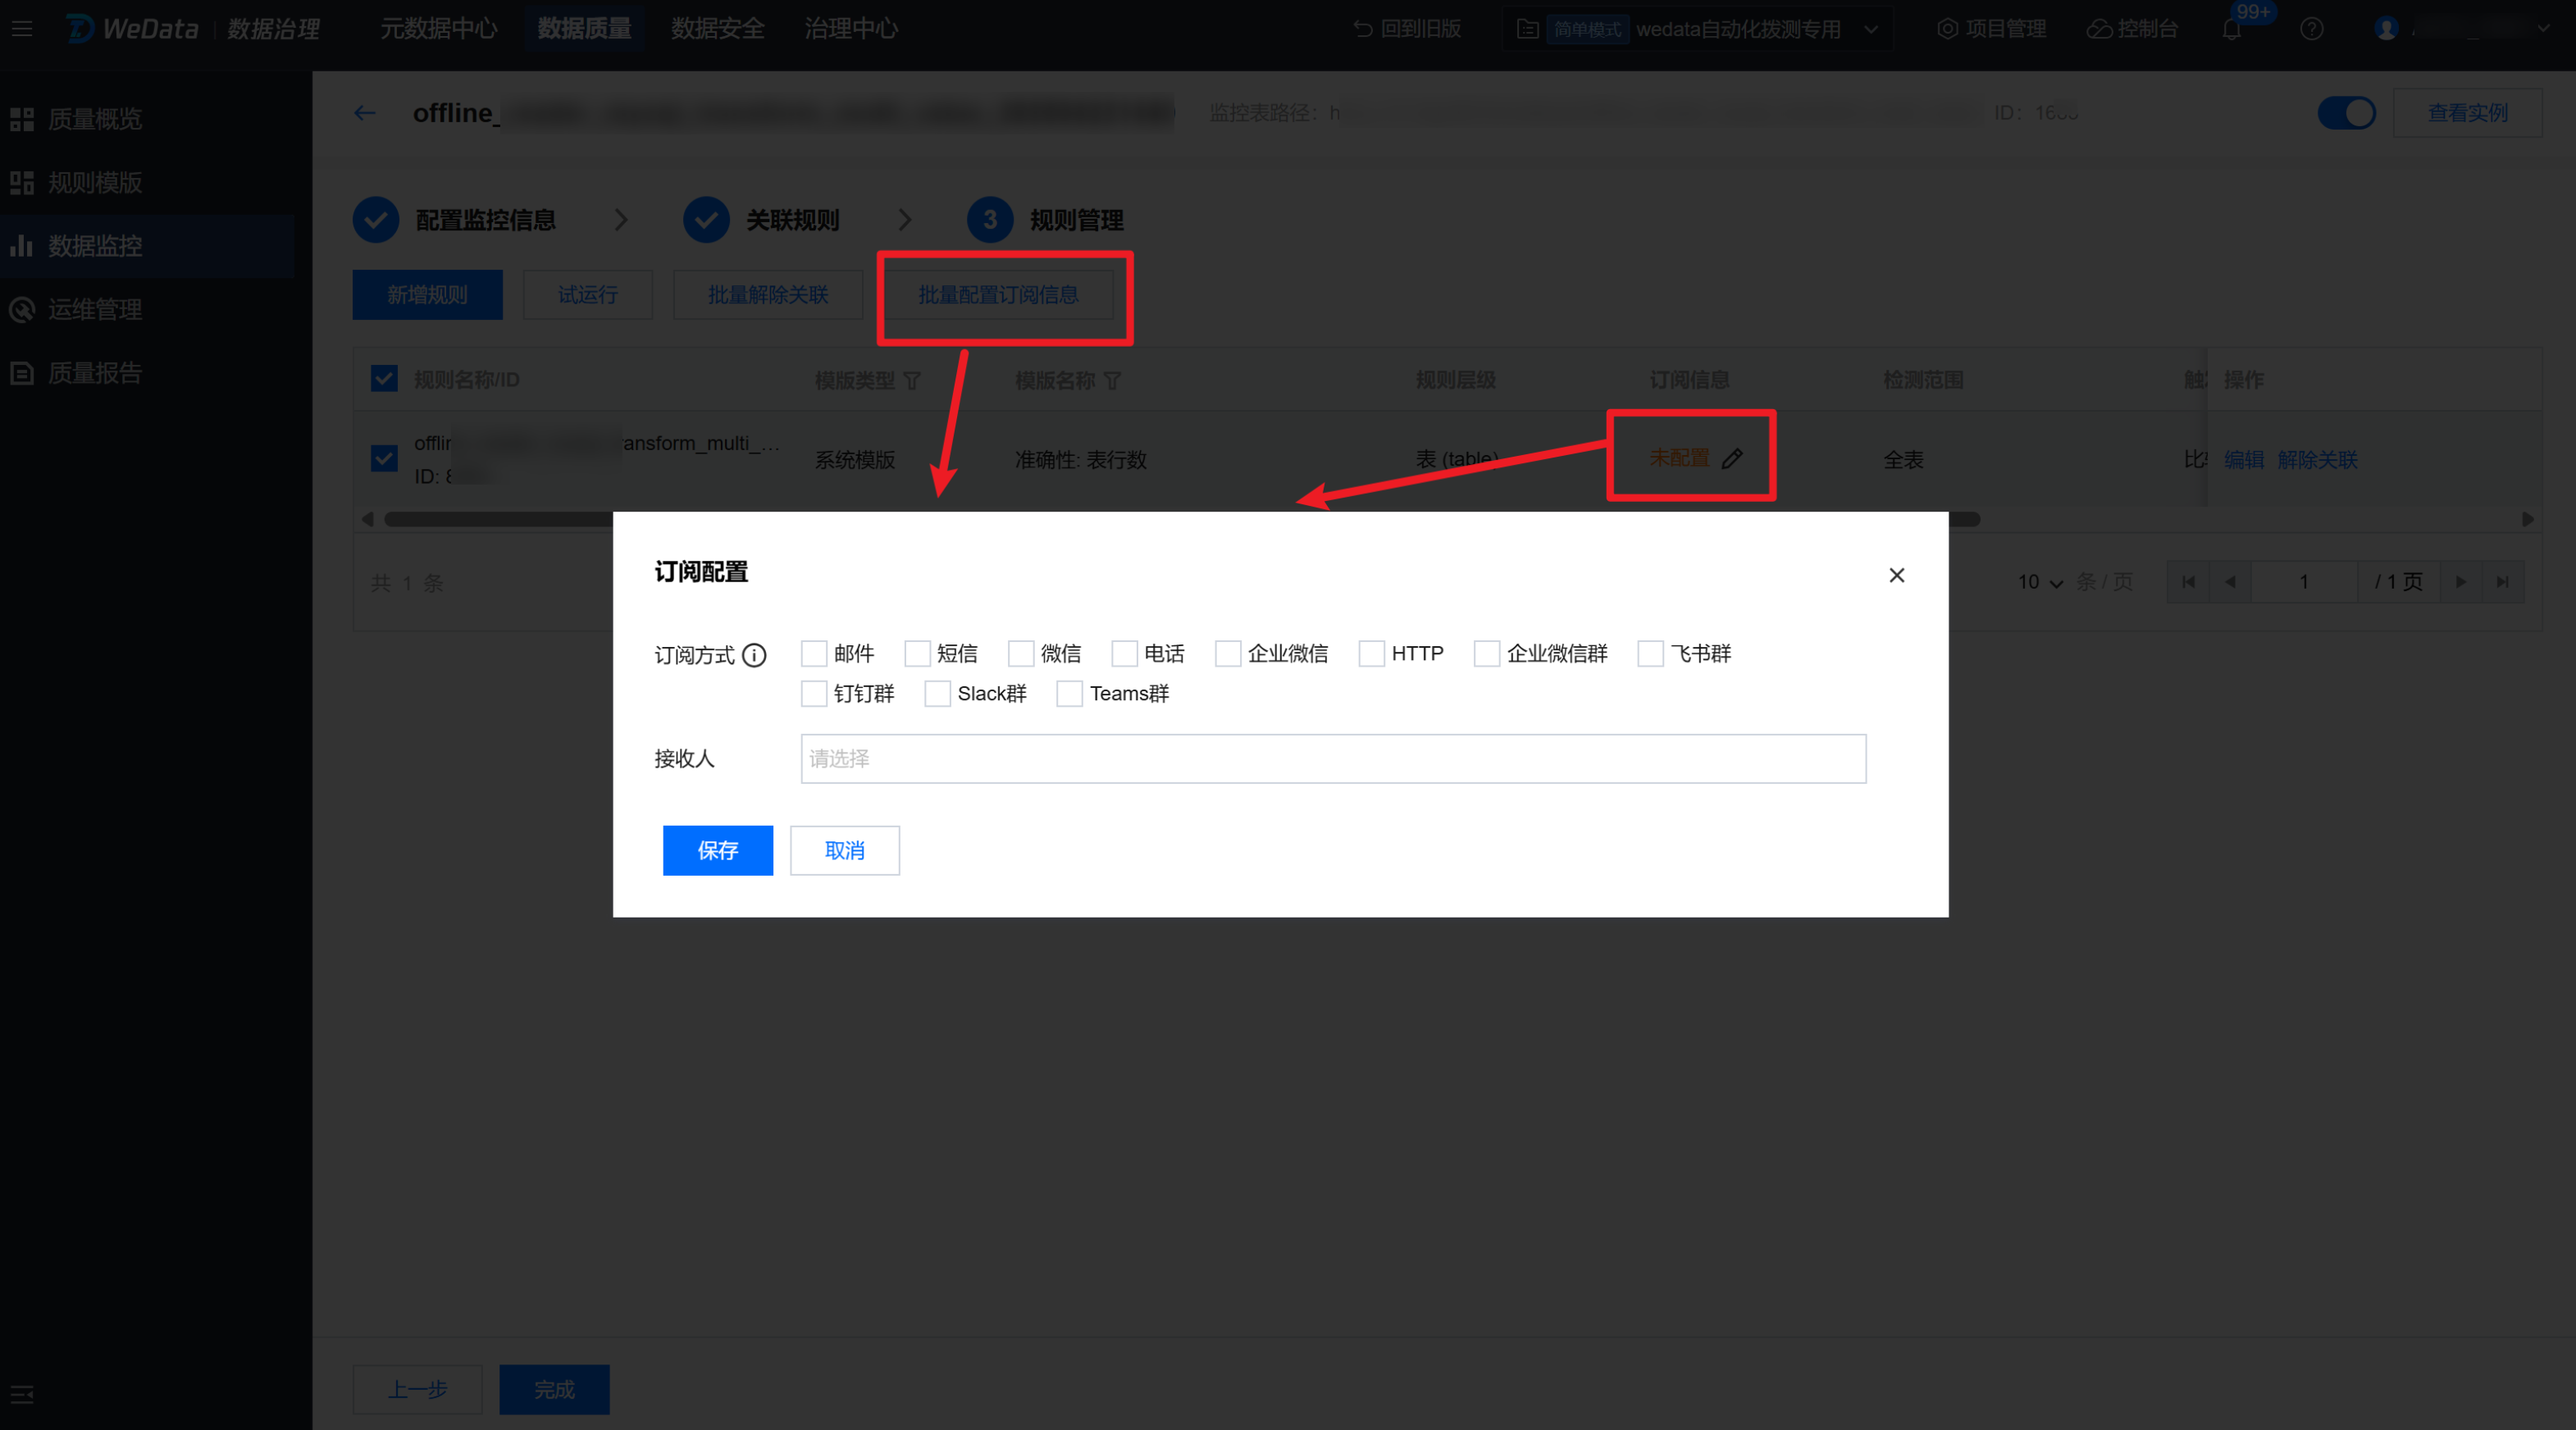Screen dimensions: 2576x1430
Task: Click the 查看实例 button
Action: tap(2467, 113)
